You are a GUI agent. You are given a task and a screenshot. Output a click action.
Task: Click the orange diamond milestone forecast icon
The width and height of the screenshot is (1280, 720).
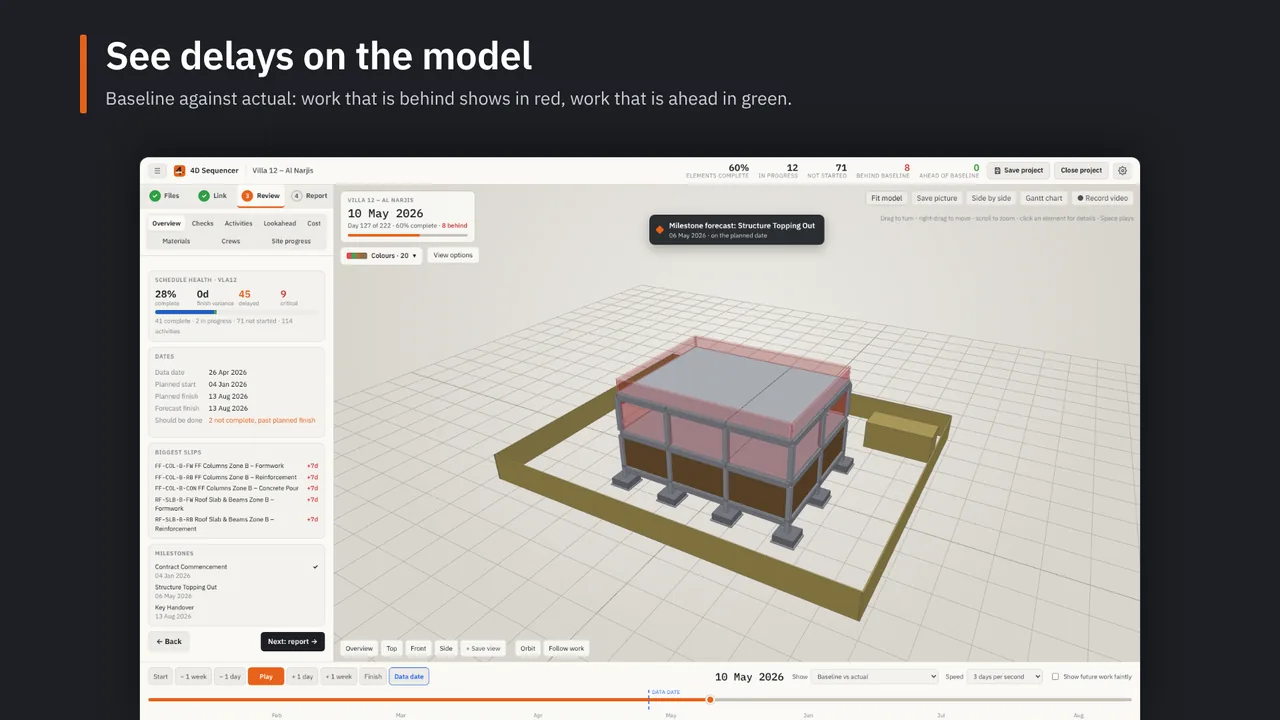click(659, 230)
